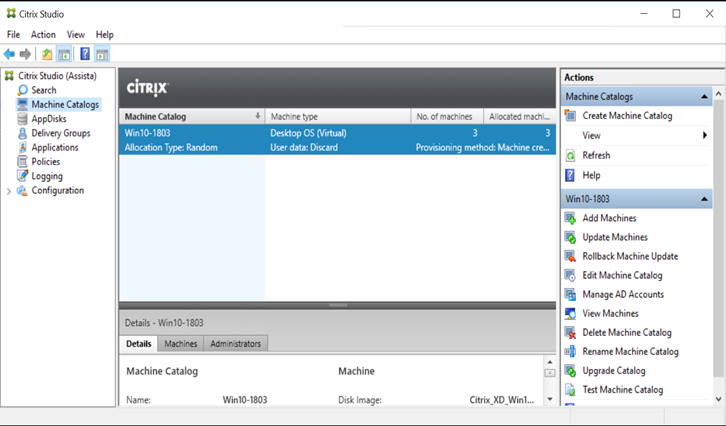The image size is (726, 426).
Task: Click the Rollback Machine Update icon
Action: tap(570, 256)
